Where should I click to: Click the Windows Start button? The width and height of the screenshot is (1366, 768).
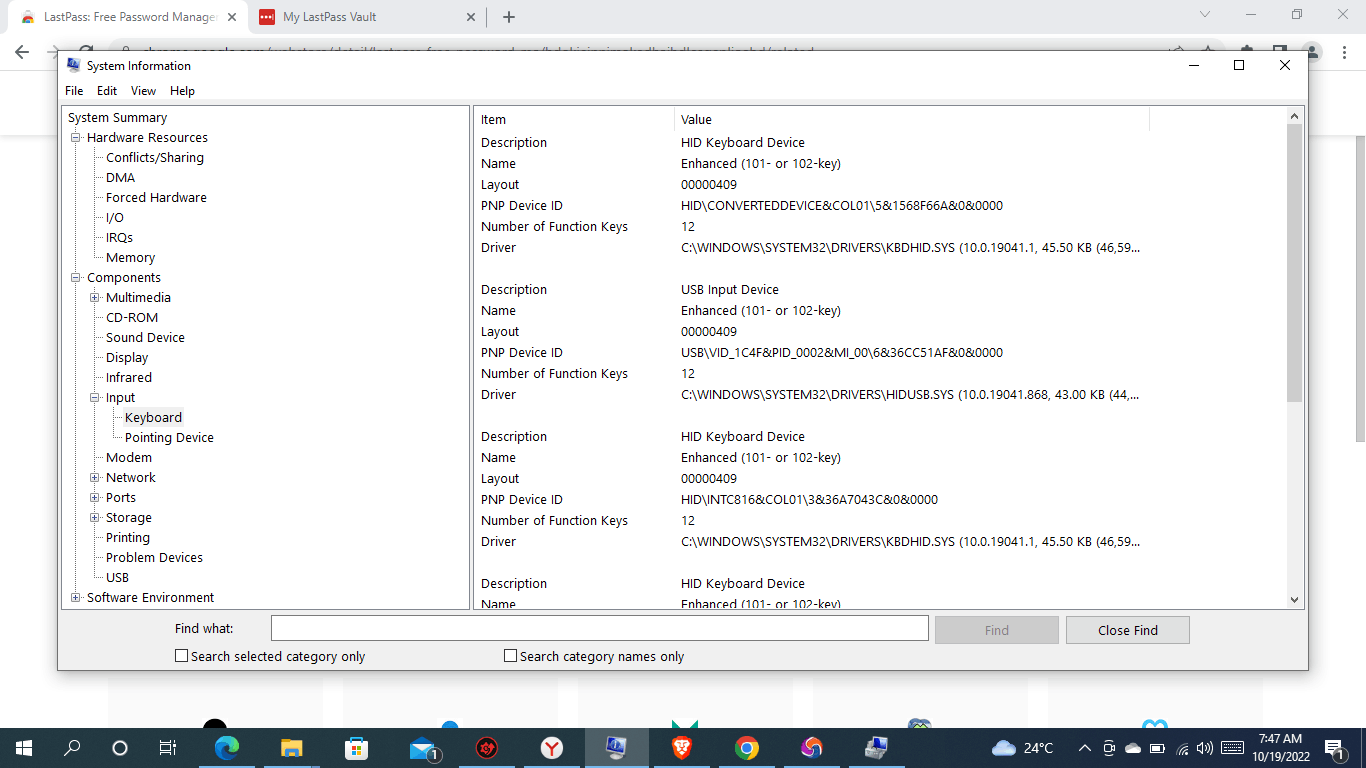[x=22, y=747]
